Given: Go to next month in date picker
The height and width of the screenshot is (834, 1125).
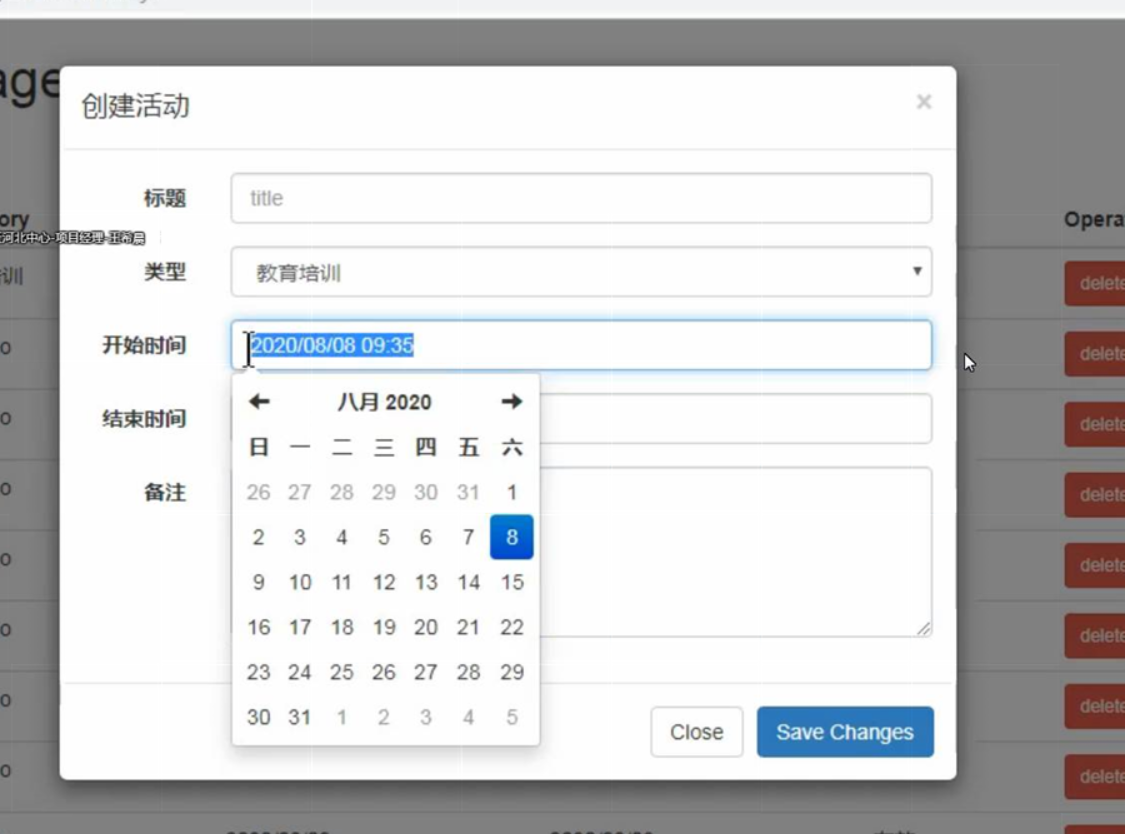Looking at the screenshot, I should coord(512,401).
